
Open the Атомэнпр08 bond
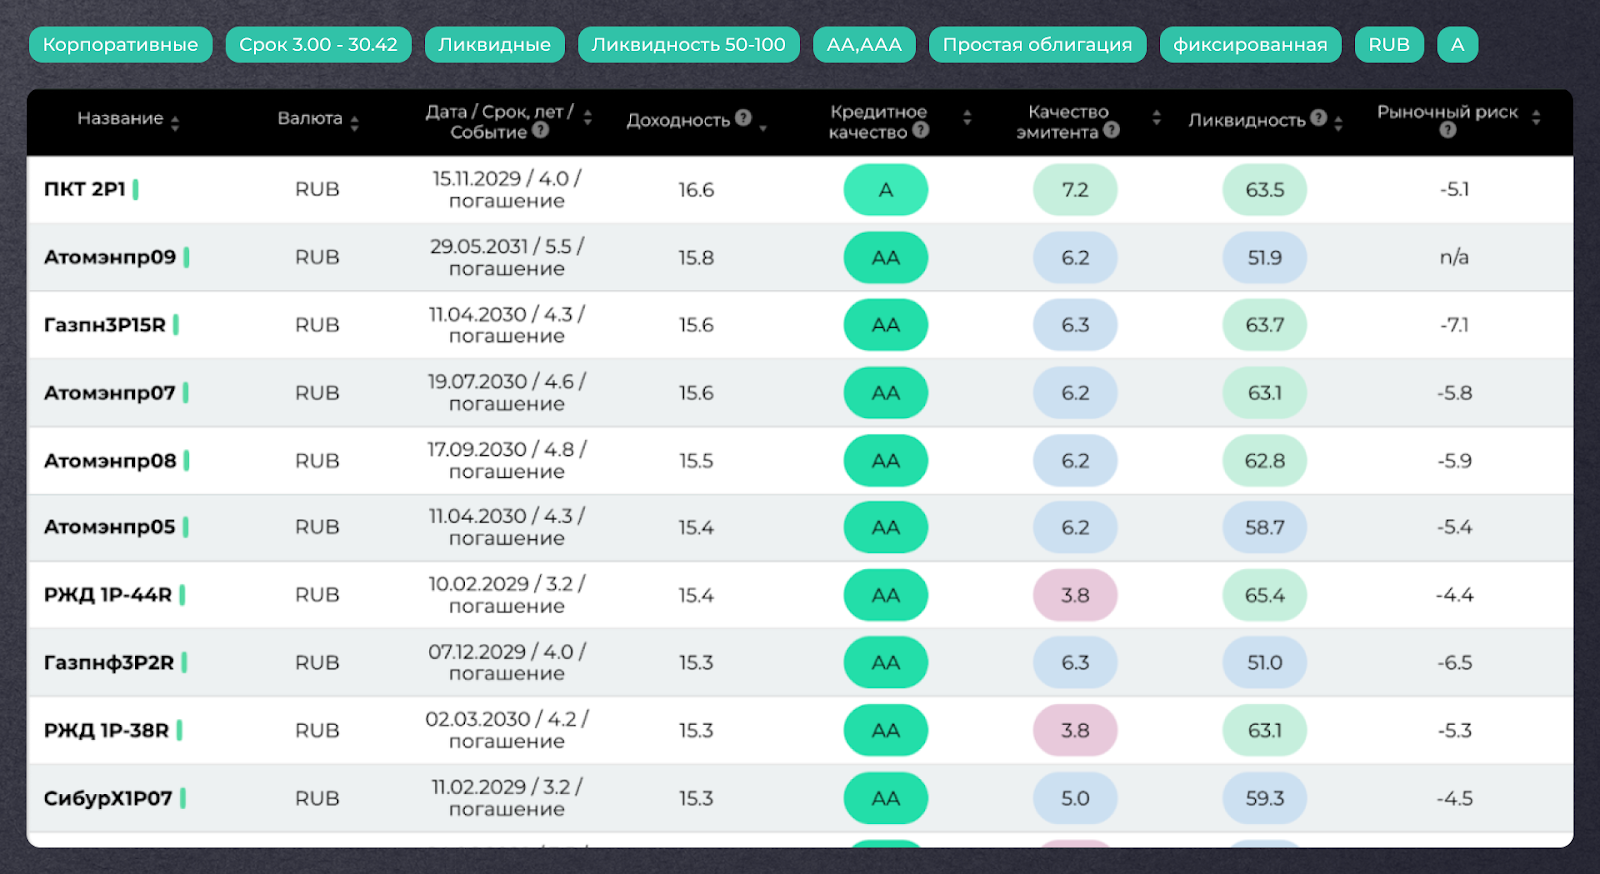pos(110,461)
